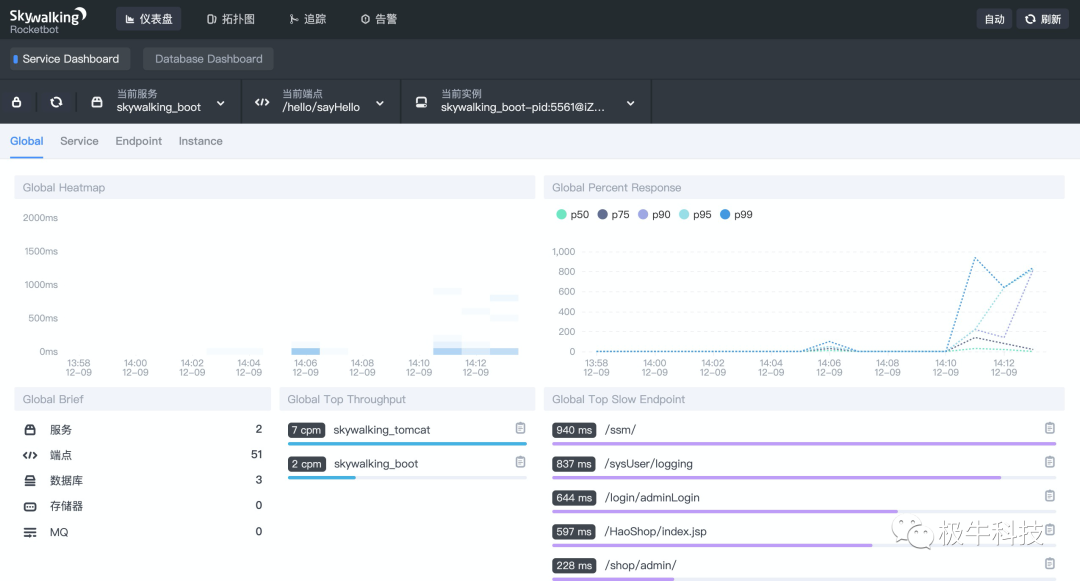
Task: Click the Global Top Slow Endpoint title
Action: (619, 399)
